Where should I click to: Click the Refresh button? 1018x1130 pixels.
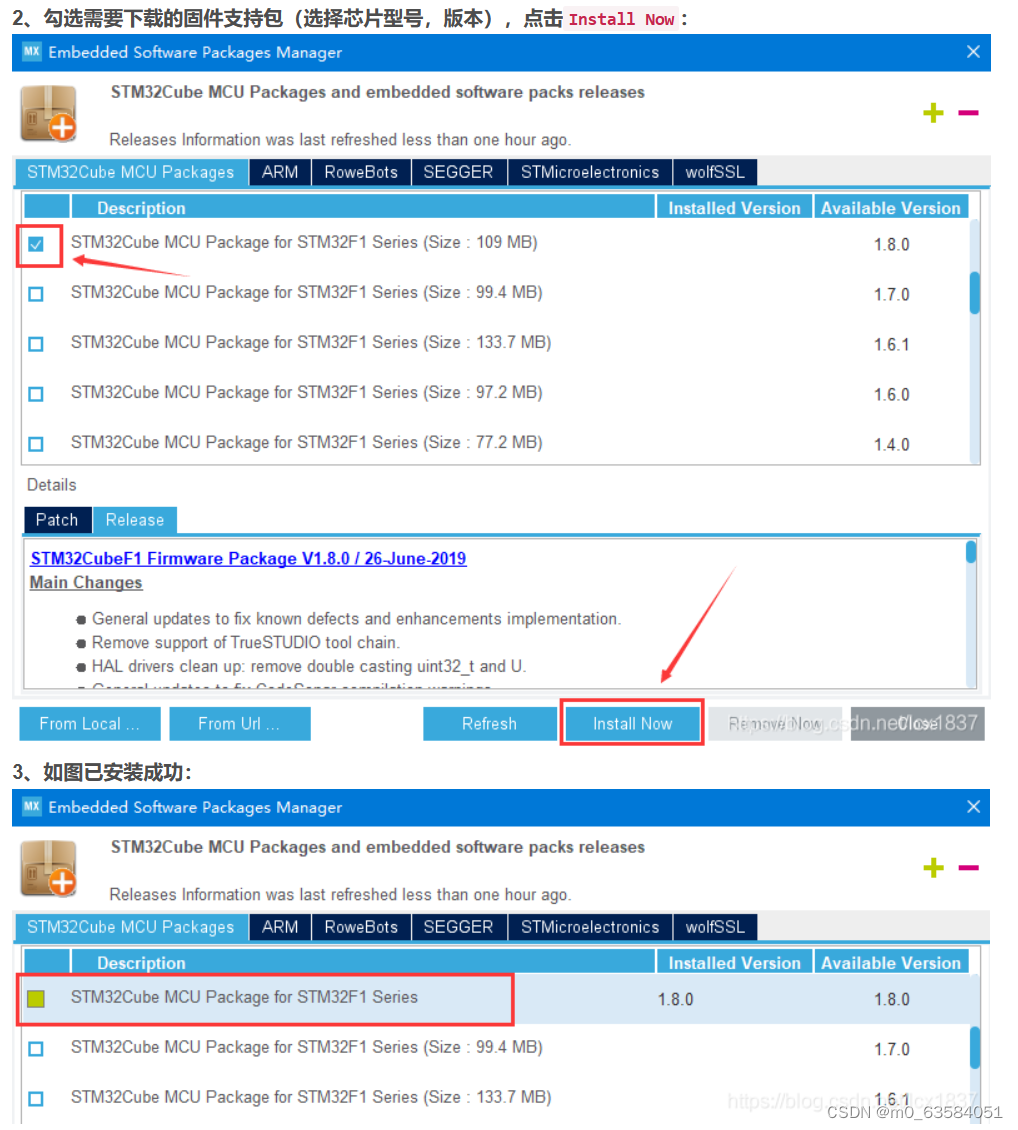pyautogui.click(x=490, y=724)
